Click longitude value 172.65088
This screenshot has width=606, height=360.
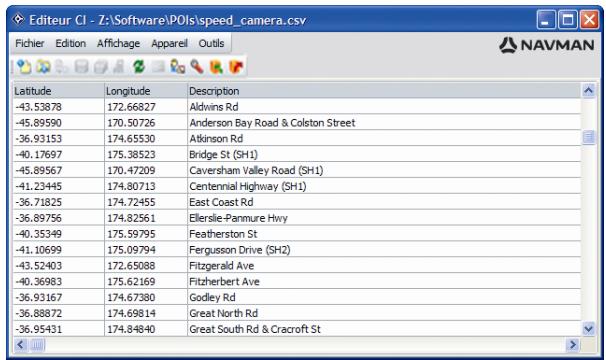(131, 266)
